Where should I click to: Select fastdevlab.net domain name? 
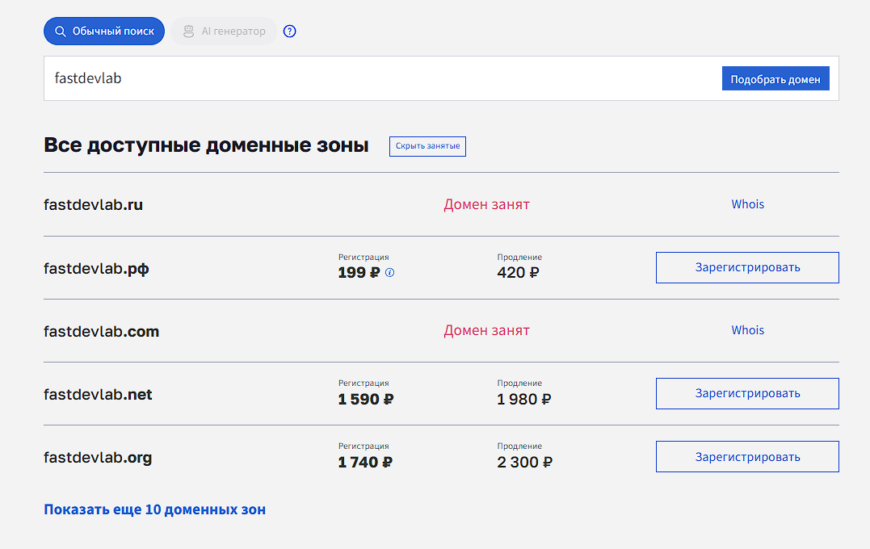pyautogui.click(x=98, y=395)
